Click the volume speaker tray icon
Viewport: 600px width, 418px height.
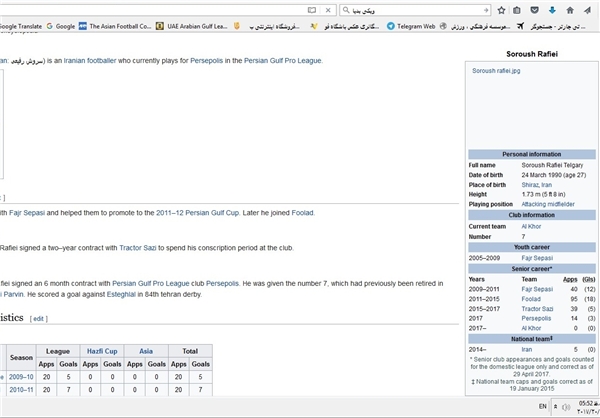coord(567,407)
